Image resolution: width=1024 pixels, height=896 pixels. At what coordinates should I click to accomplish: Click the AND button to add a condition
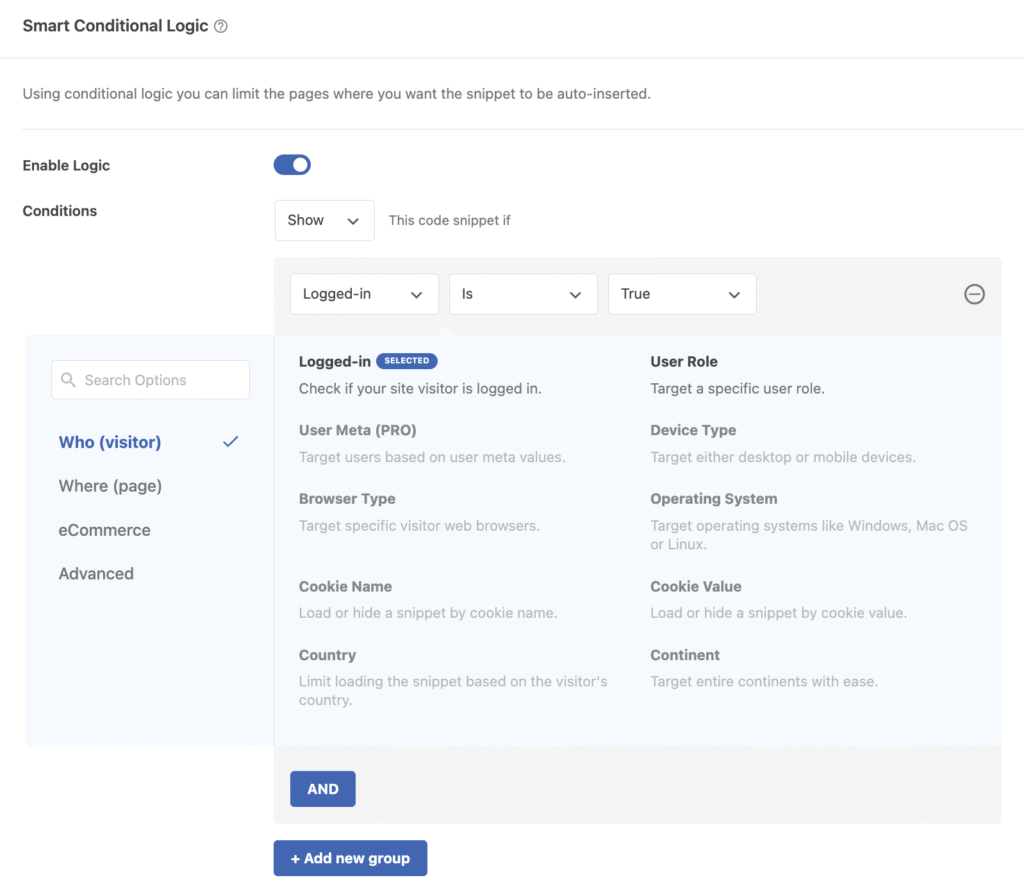[322, 788]
